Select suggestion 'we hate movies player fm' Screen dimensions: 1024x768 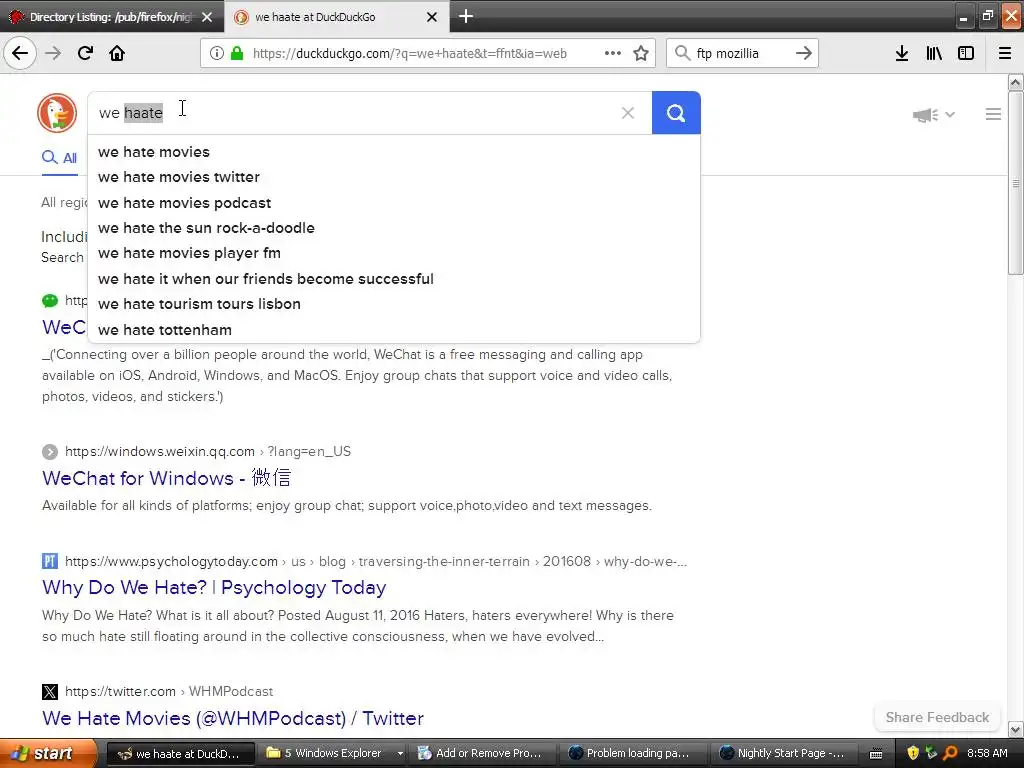[x=394, y=253]
